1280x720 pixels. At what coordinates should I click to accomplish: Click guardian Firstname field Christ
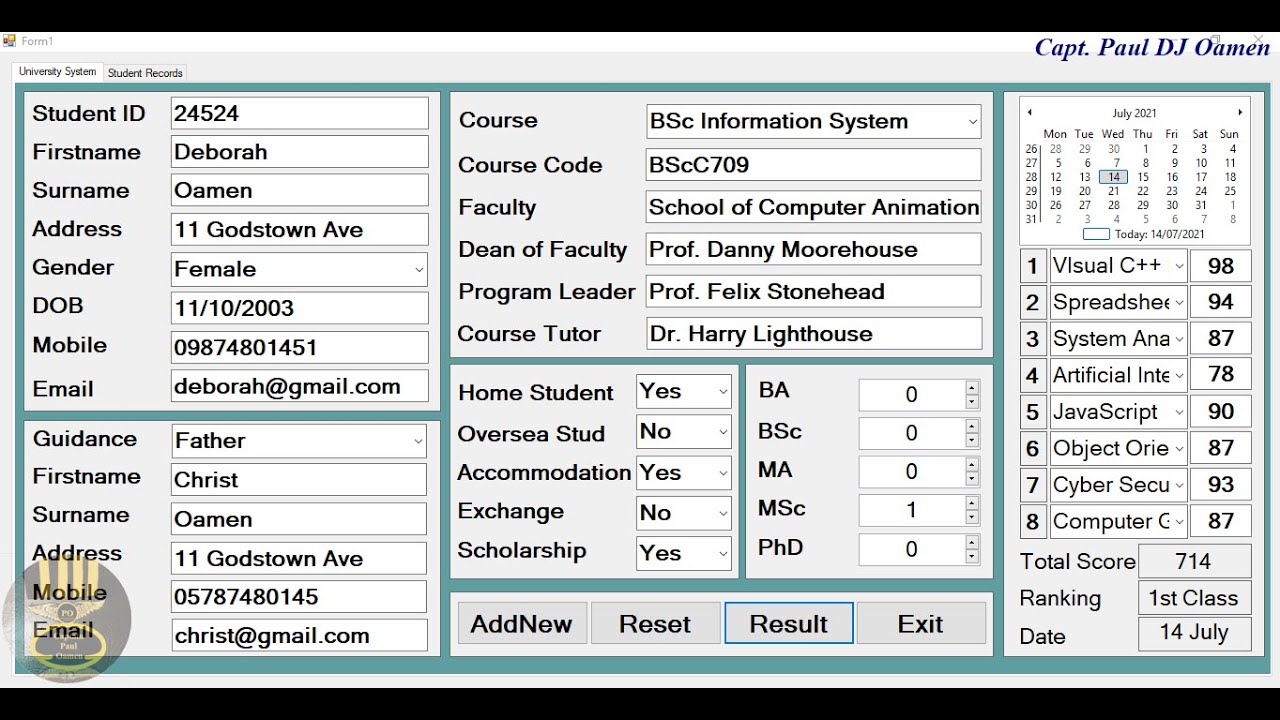point(299,480)
